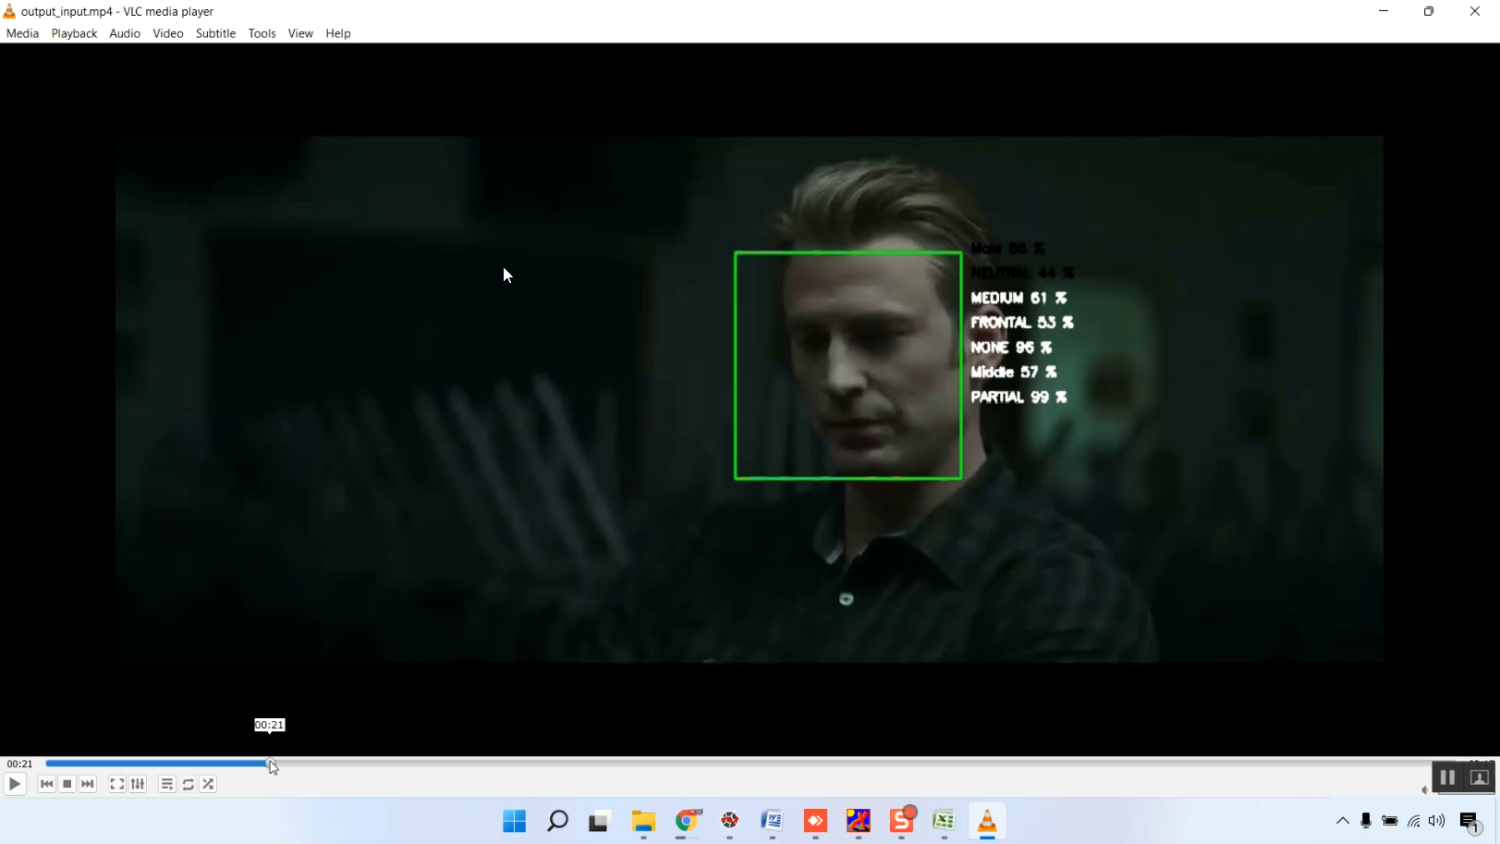The height and width of the screenshot is (844, 1500).
Task: Show the VLC playlist view
Action: pos(166,784)
